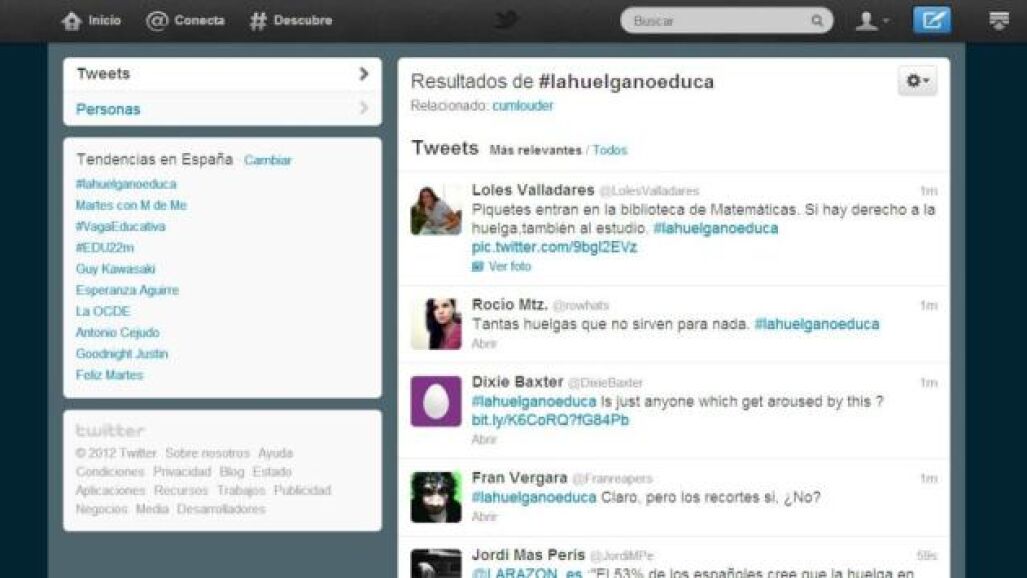The width and height of the screenshot is (1027, 578).
Task: Open Descubre via the hashtag icon
Action: tap(258, 21)
